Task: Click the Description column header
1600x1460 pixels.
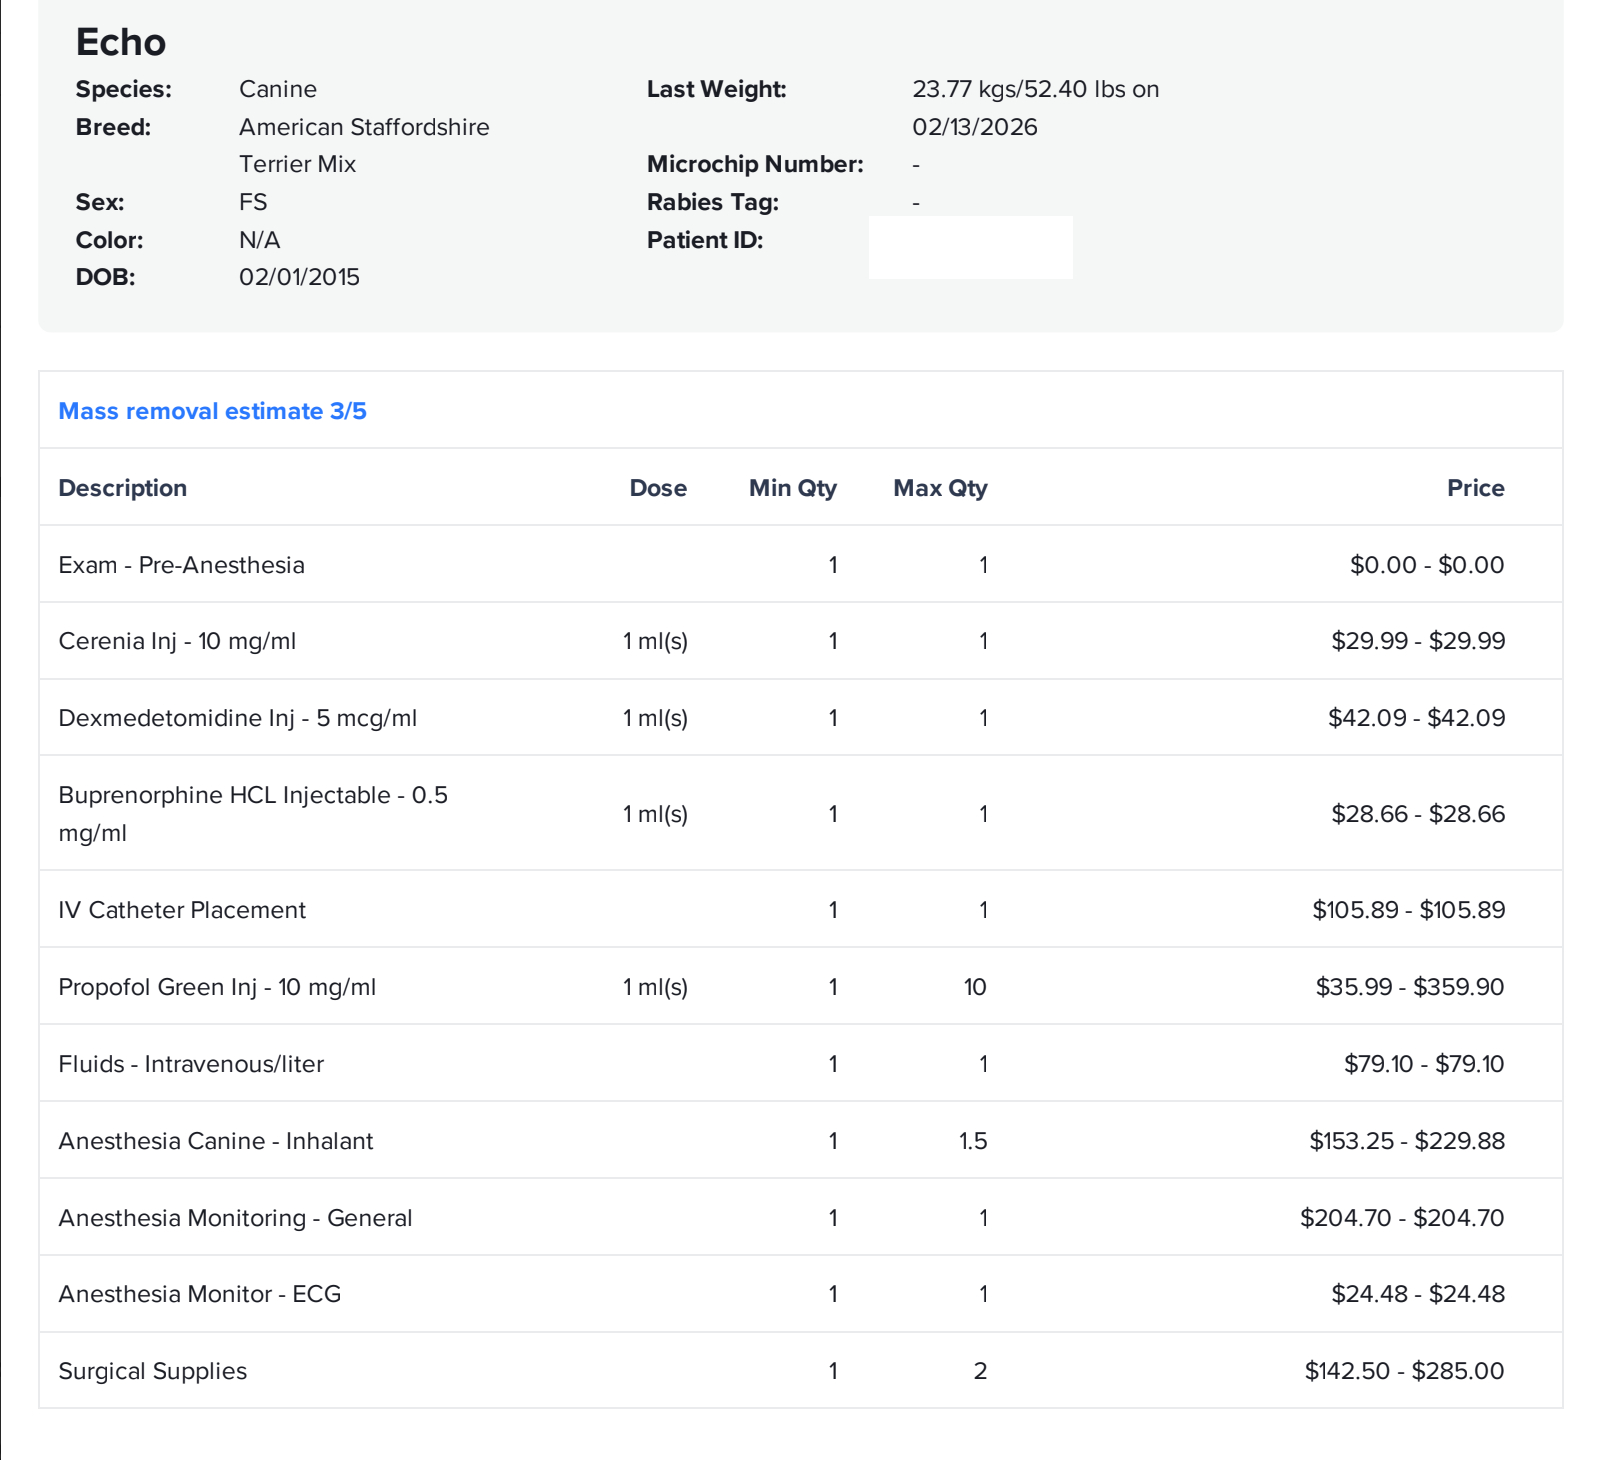Action: 122,488
